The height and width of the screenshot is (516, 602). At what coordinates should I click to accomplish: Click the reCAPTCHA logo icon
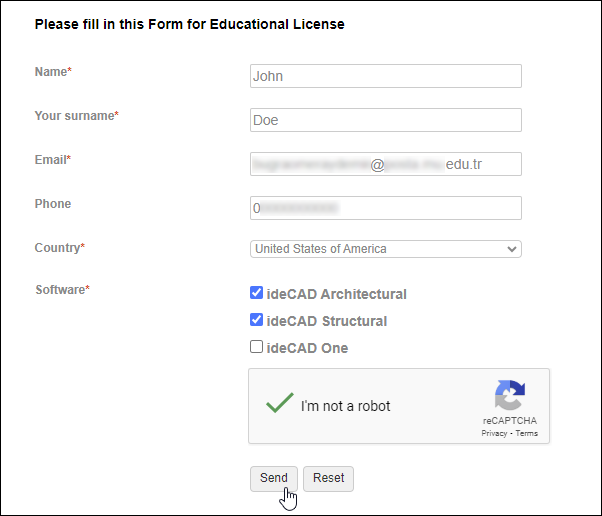[510, 395]
